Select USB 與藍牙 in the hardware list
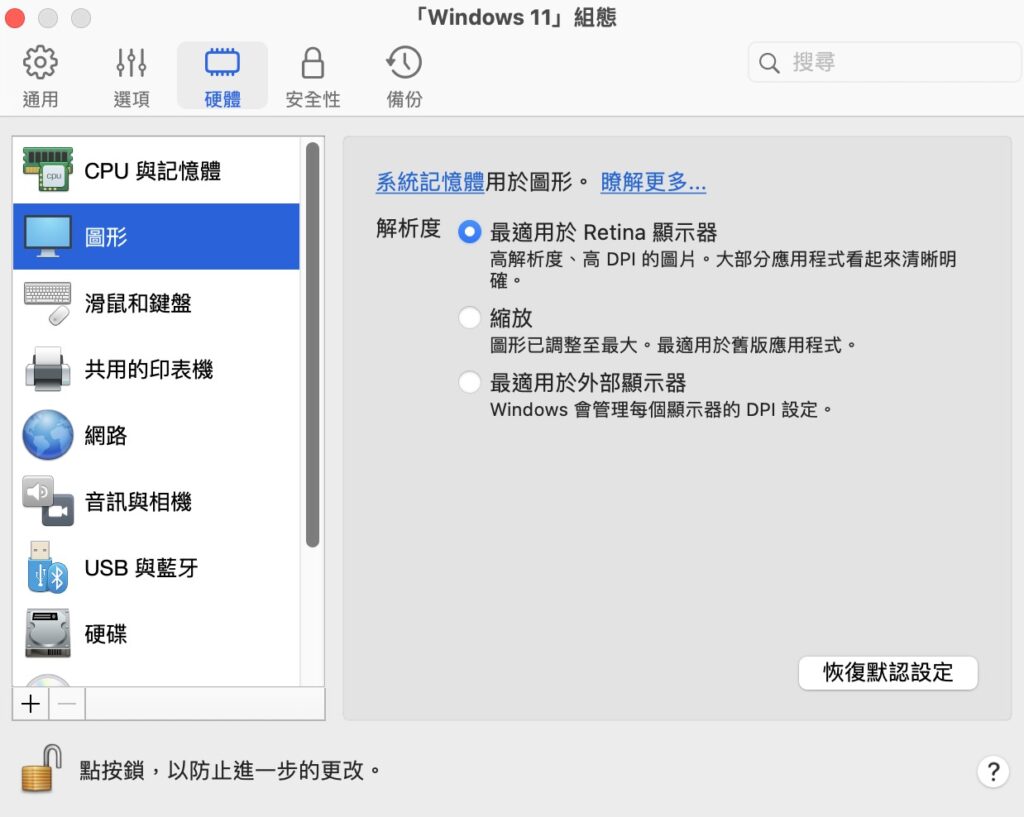Image resolution: width=1024 pixels, height=817 pixels. point(156,567)
